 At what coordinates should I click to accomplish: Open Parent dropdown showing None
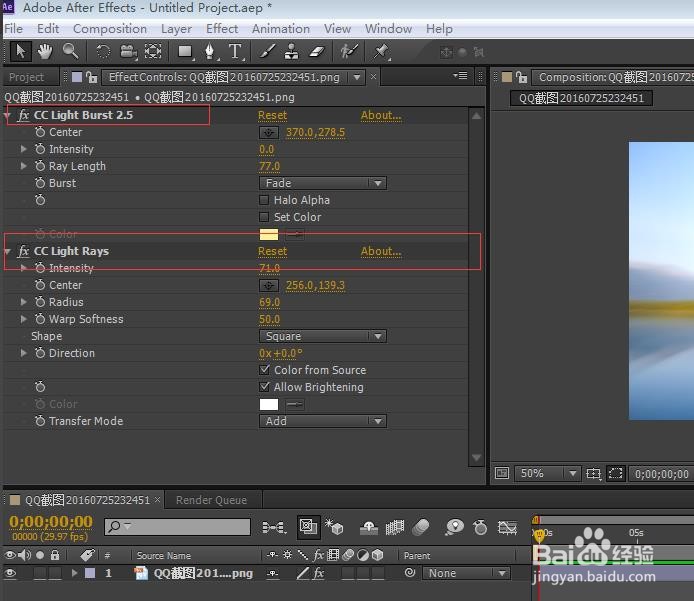[x=466, y=574]
